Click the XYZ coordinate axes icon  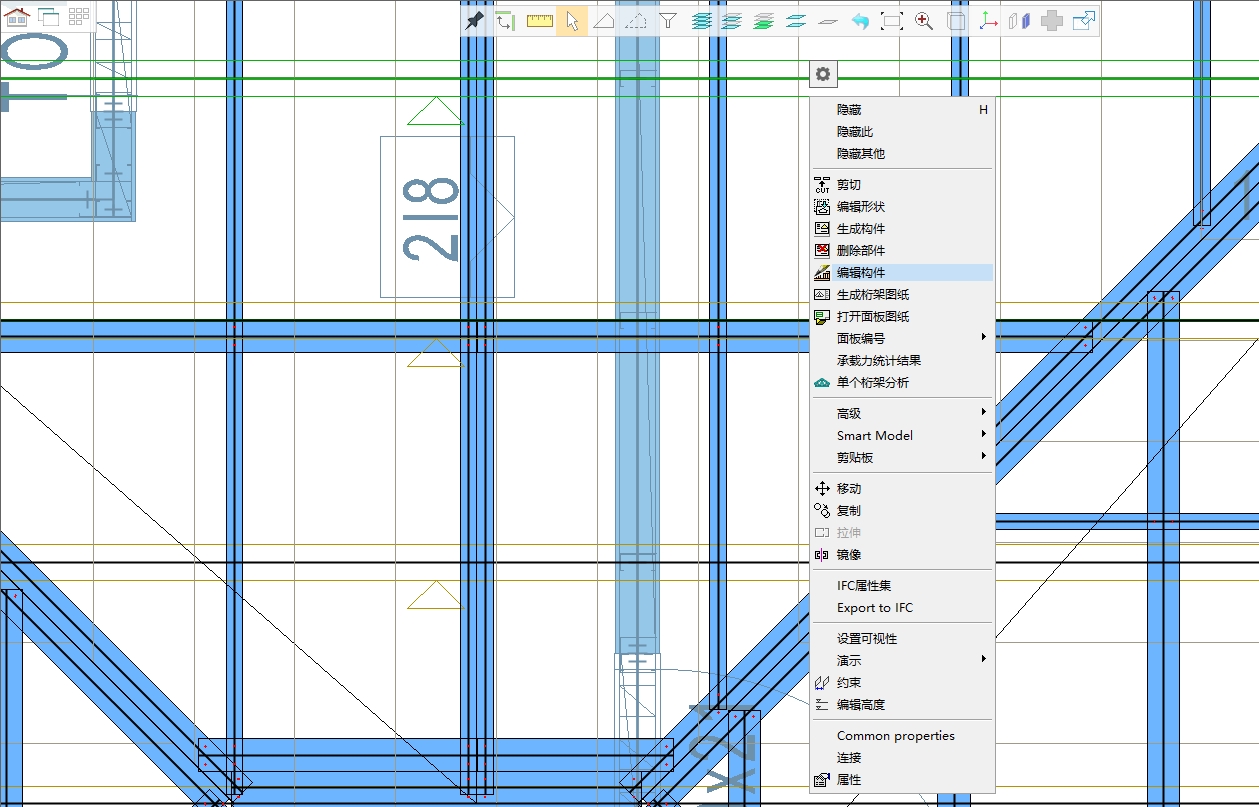[988, 21]
